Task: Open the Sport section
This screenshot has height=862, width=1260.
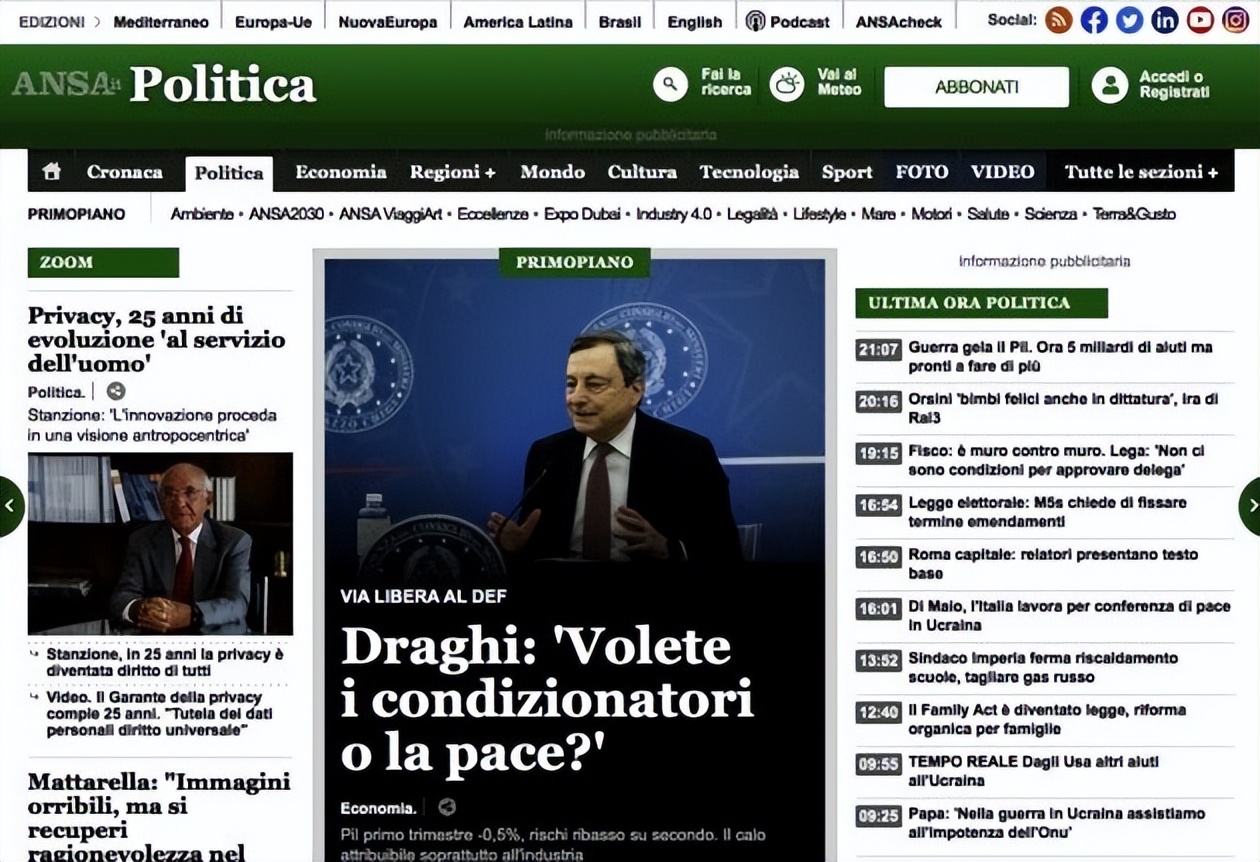Action: (x=847, y=172)
